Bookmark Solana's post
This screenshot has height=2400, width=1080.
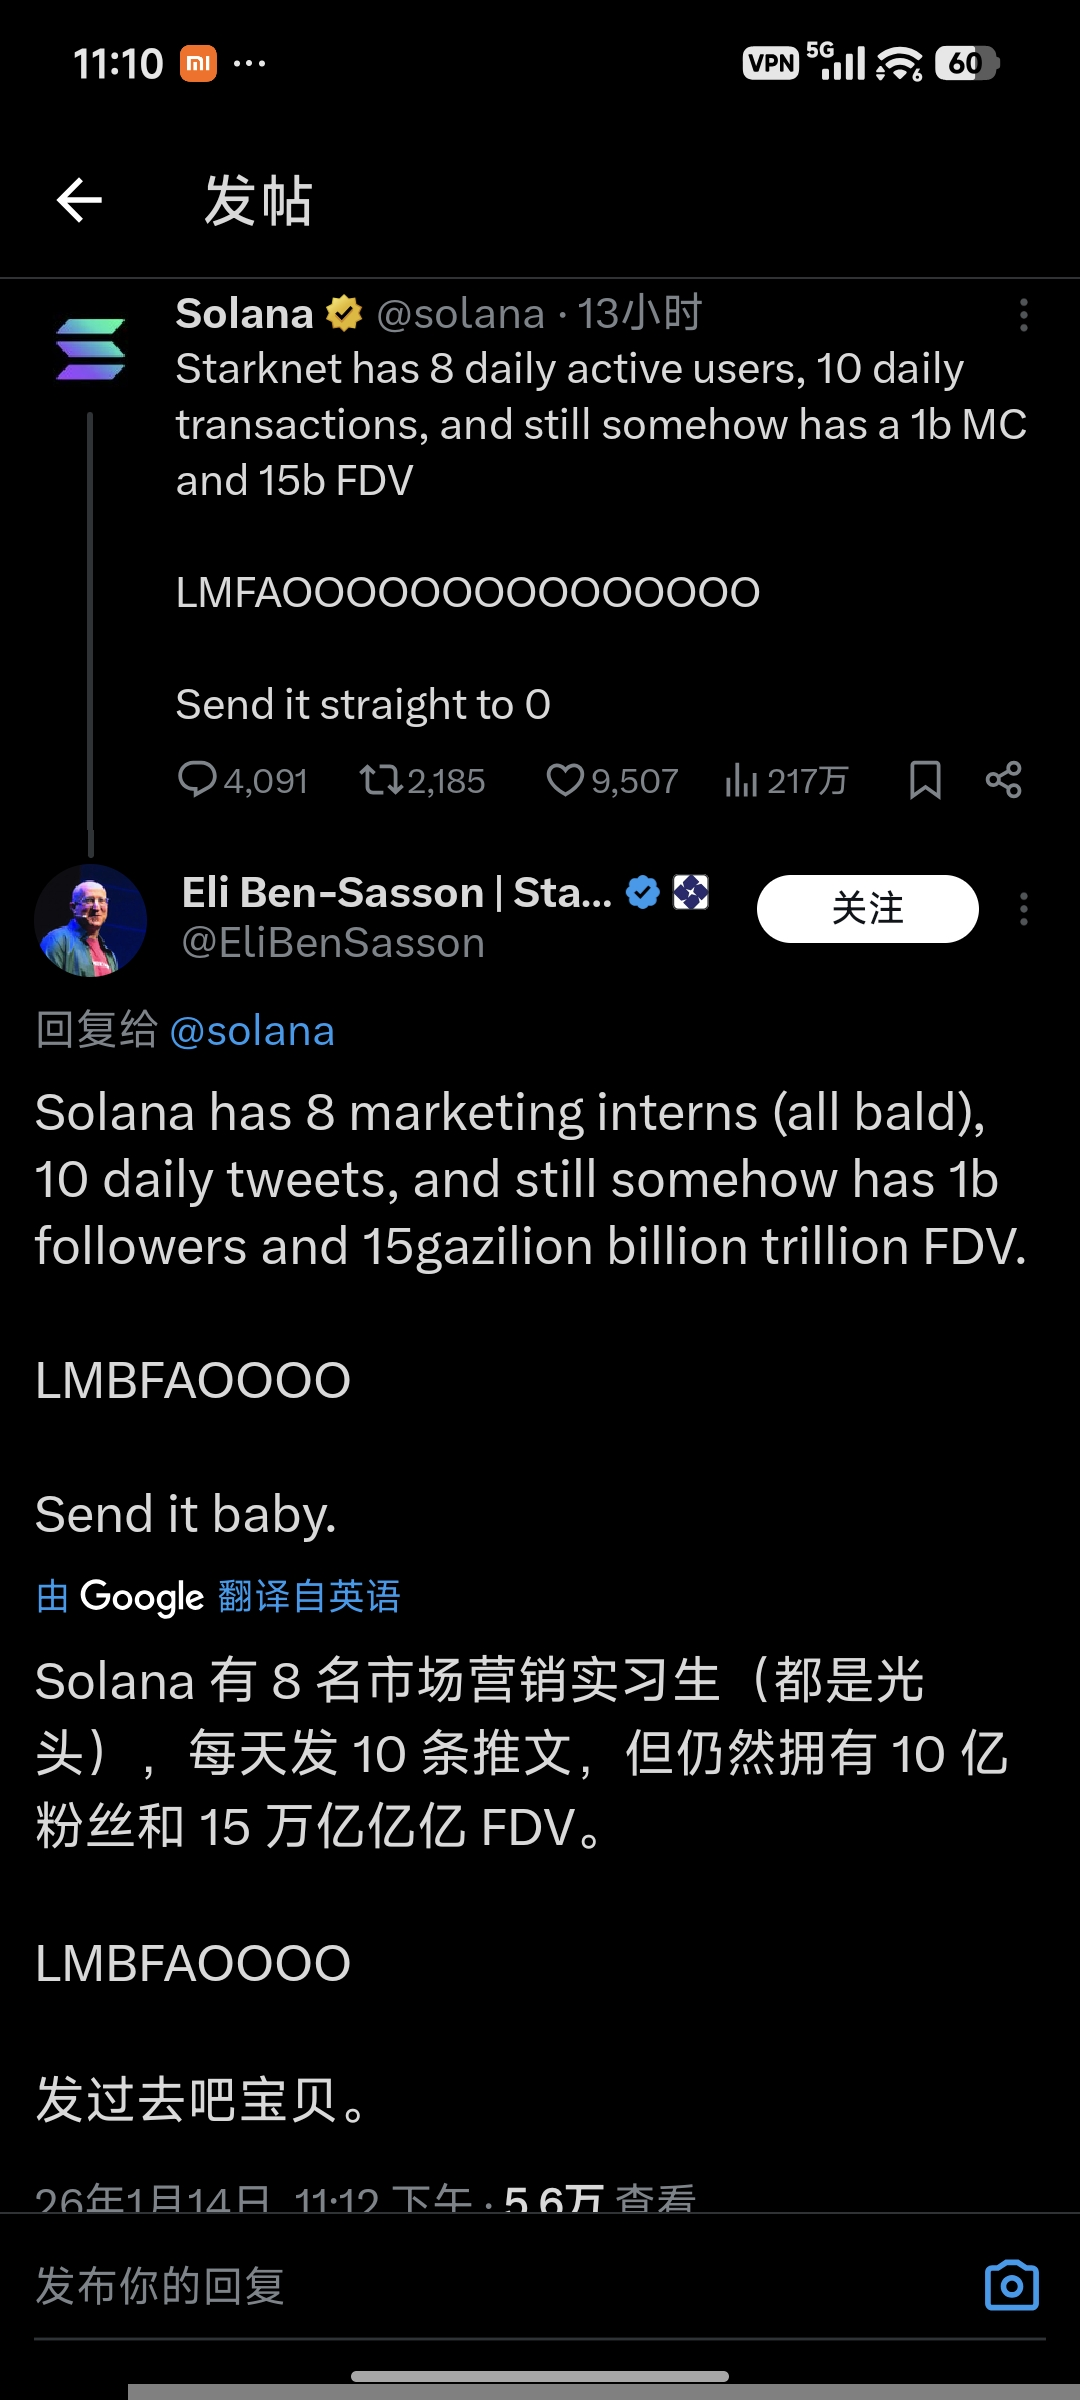(x=925, y=780)
